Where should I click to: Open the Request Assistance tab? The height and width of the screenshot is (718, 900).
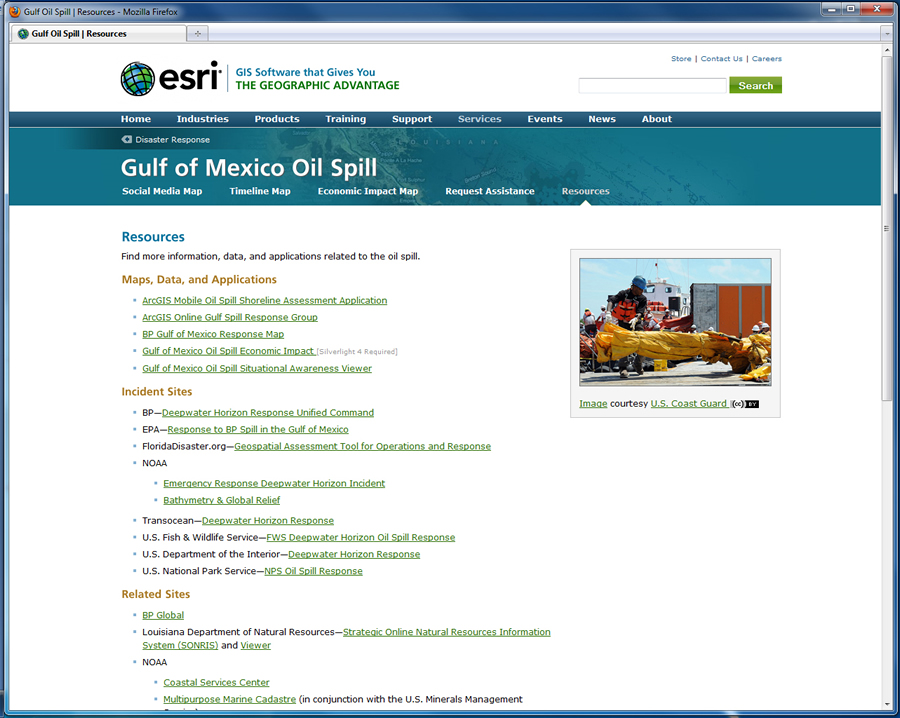point(490,191)
